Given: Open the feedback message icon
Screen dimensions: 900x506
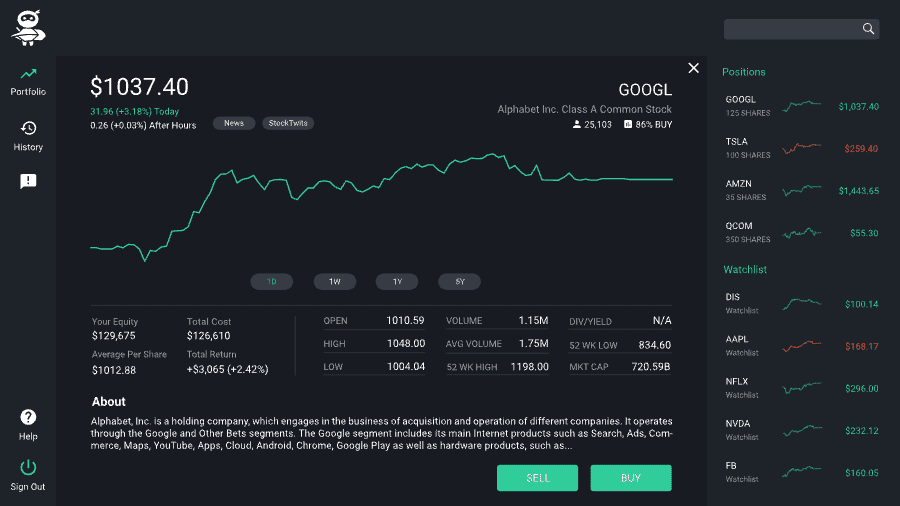Looking at the screenshot, I should pyautogui.click(x=28, y=181).
